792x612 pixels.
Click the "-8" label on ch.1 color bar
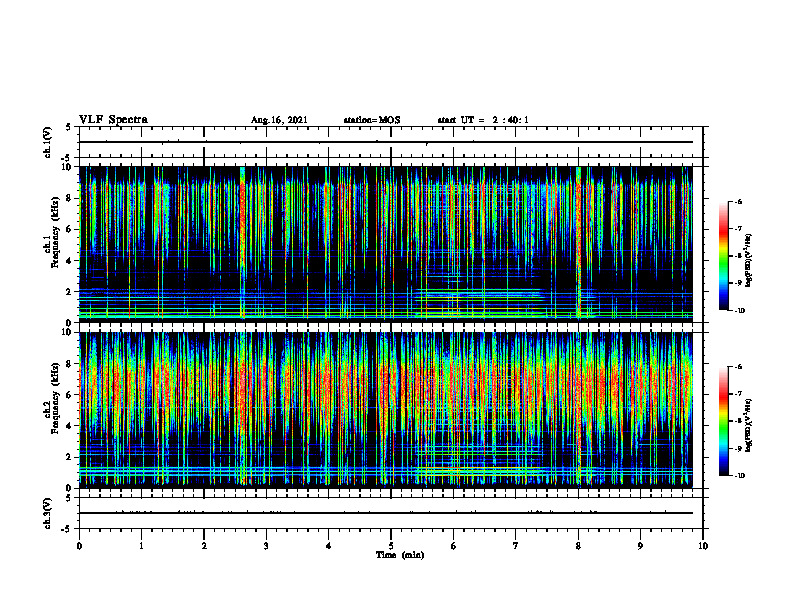click(739, 256)
